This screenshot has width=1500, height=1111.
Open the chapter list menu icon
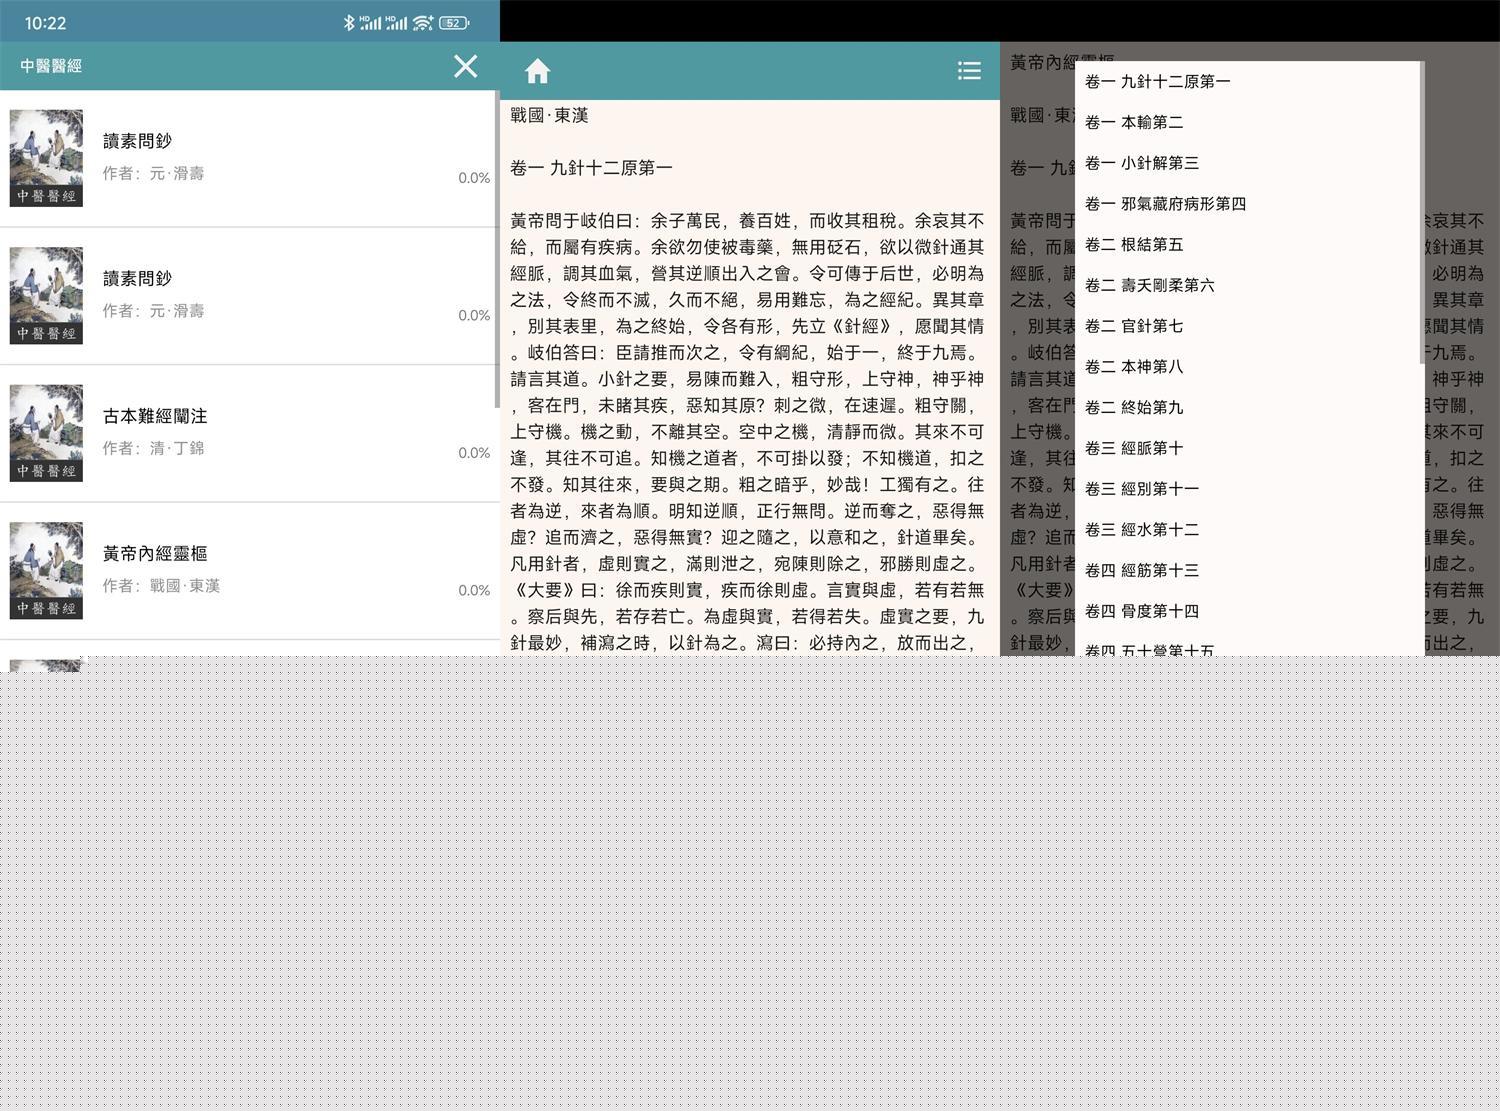pyautogui.click(x=968, y=70)
